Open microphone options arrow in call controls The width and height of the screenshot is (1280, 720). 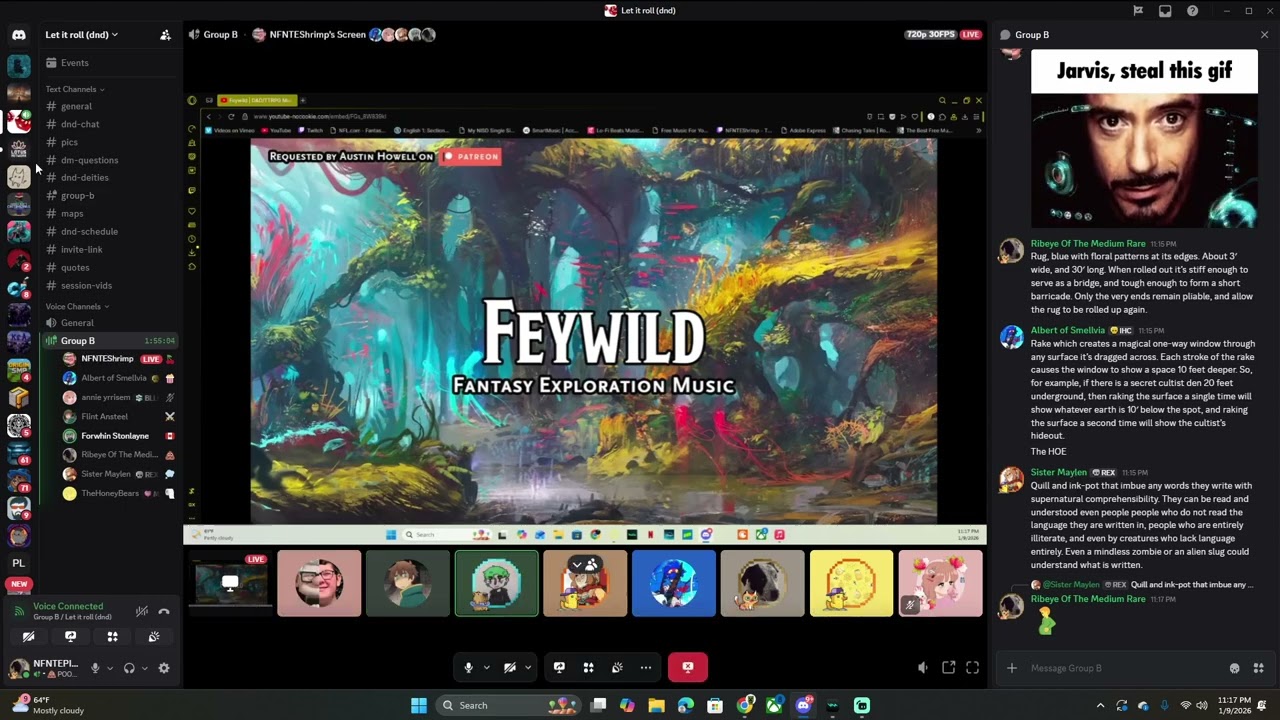pos(487,668)
